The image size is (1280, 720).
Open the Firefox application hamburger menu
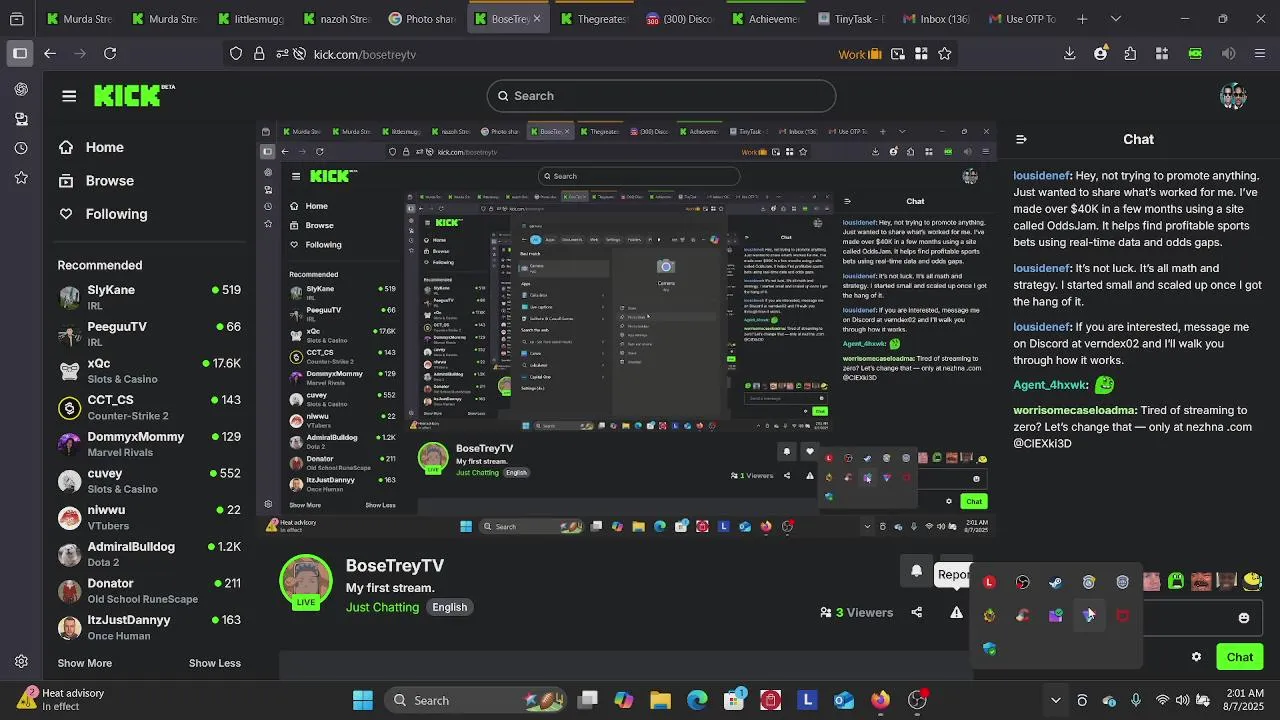(x=1259, y=54)
